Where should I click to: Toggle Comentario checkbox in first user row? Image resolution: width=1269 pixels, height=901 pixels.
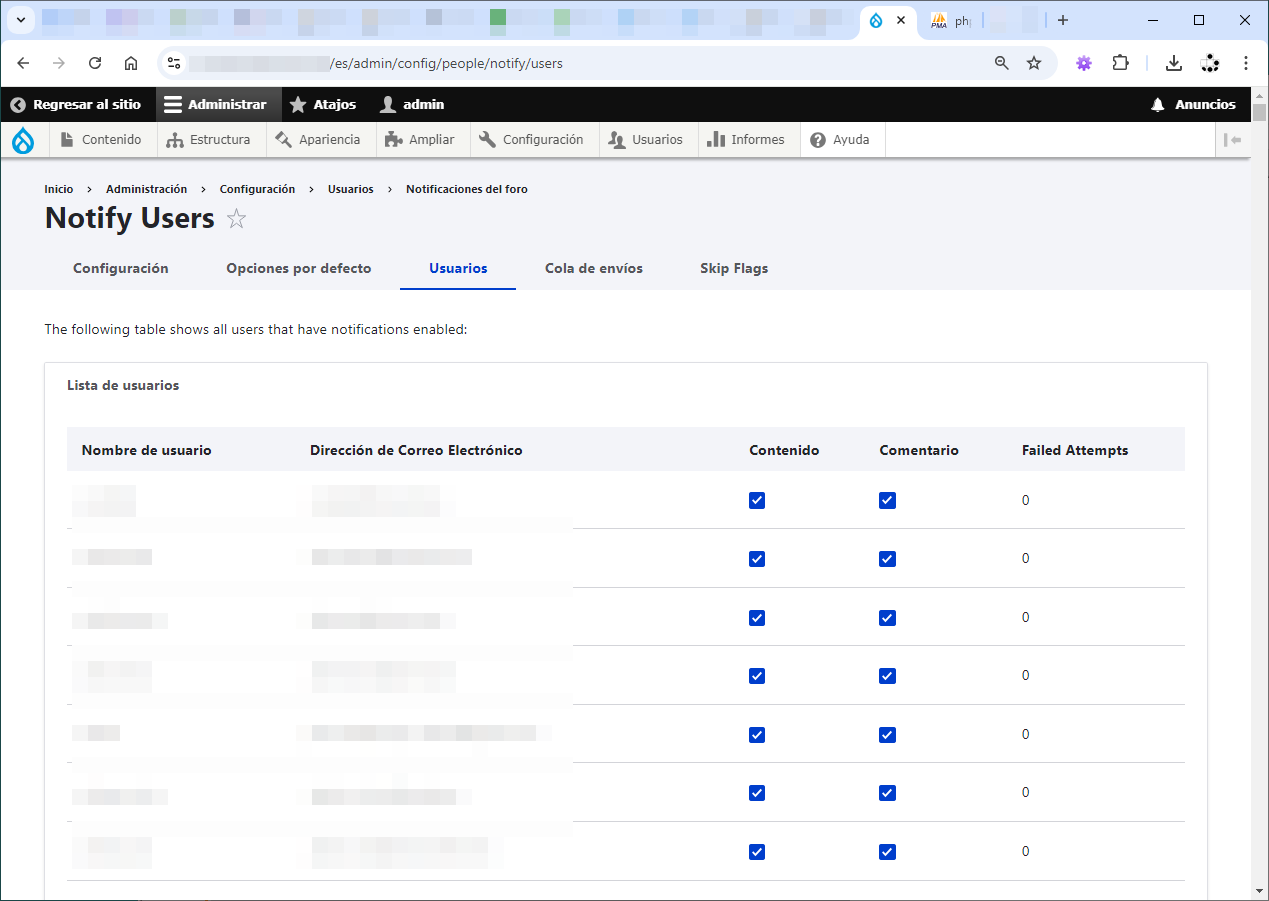[x=887, y=501]
